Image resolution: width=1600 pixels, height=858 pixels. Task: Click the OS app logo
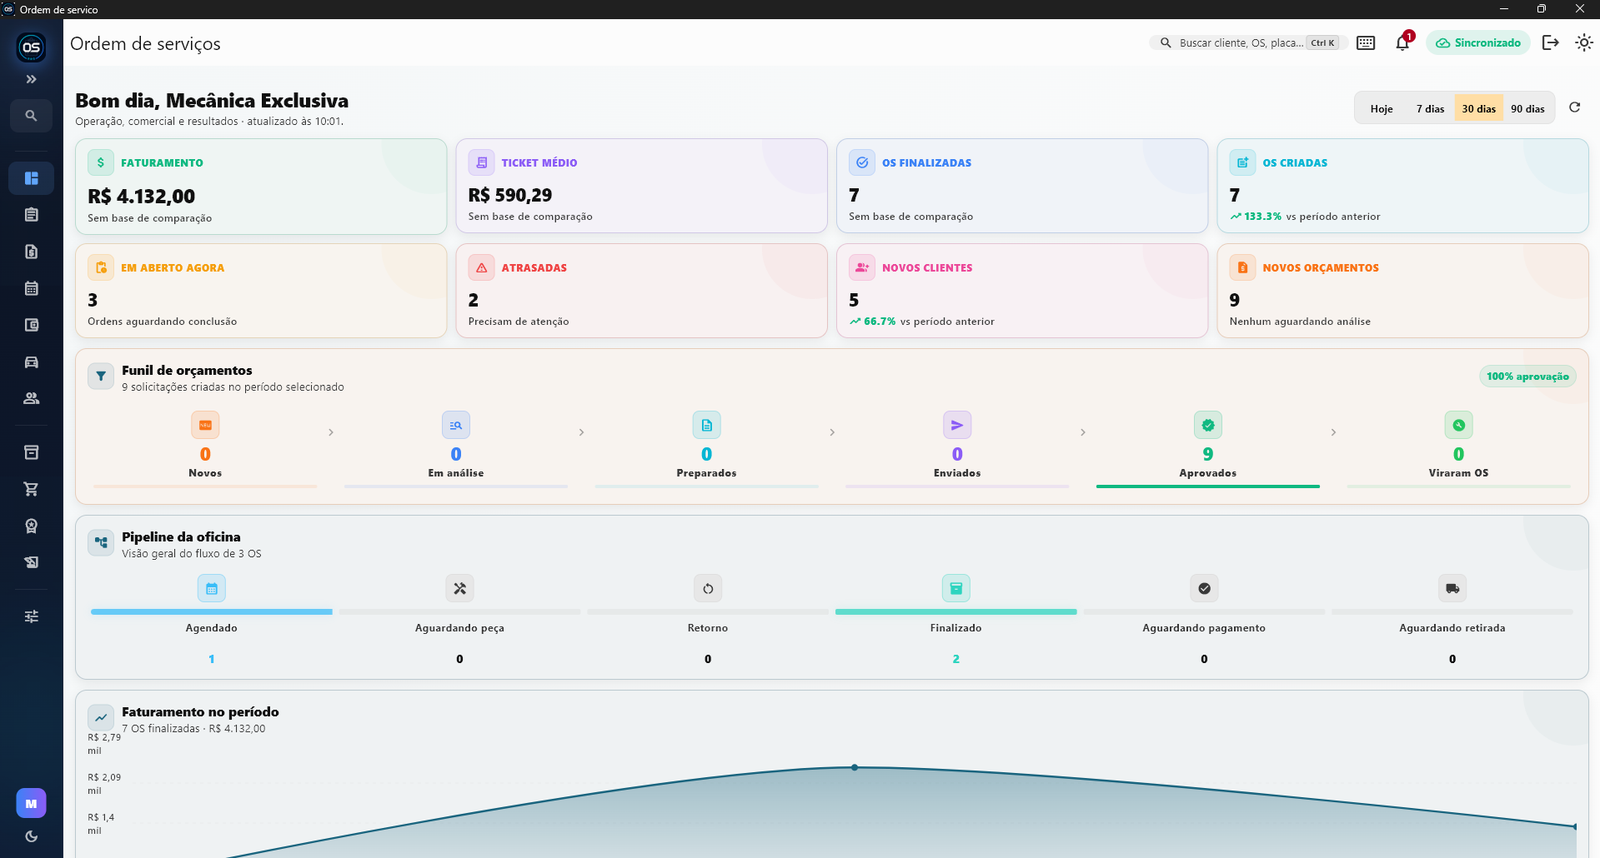click(31, 47)
